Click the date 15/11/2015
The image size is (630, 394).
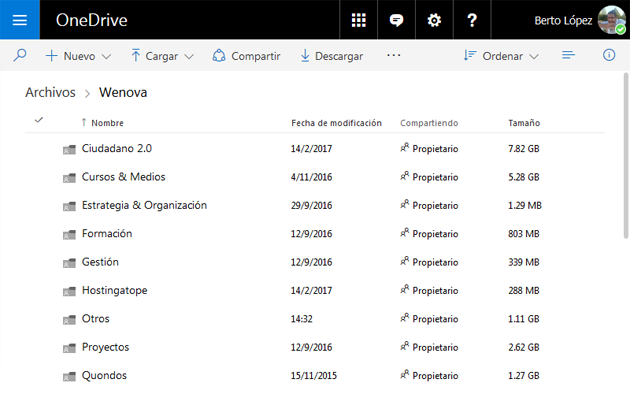(x=314, y=376)
